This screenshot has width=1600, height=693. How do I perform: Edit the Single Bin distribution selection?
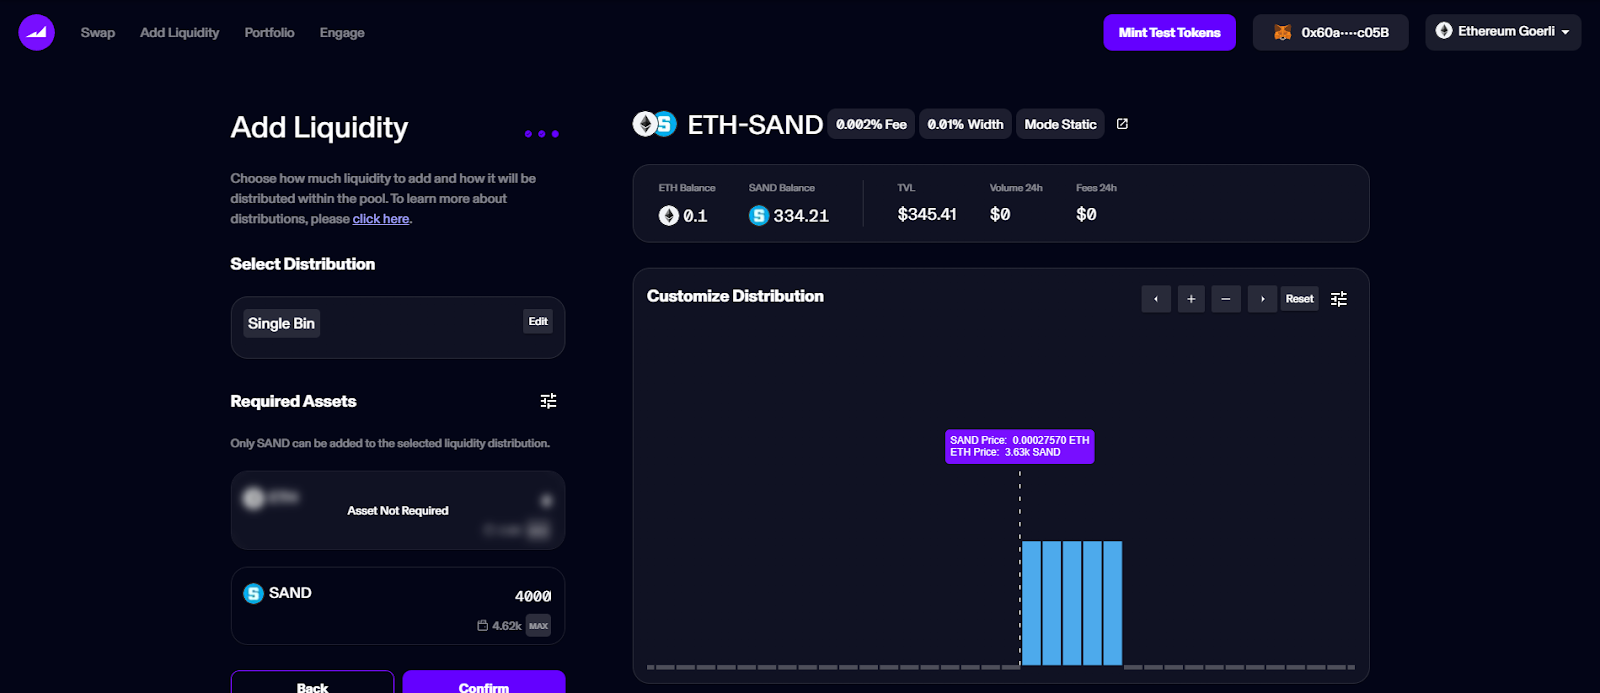coord(538,321)
